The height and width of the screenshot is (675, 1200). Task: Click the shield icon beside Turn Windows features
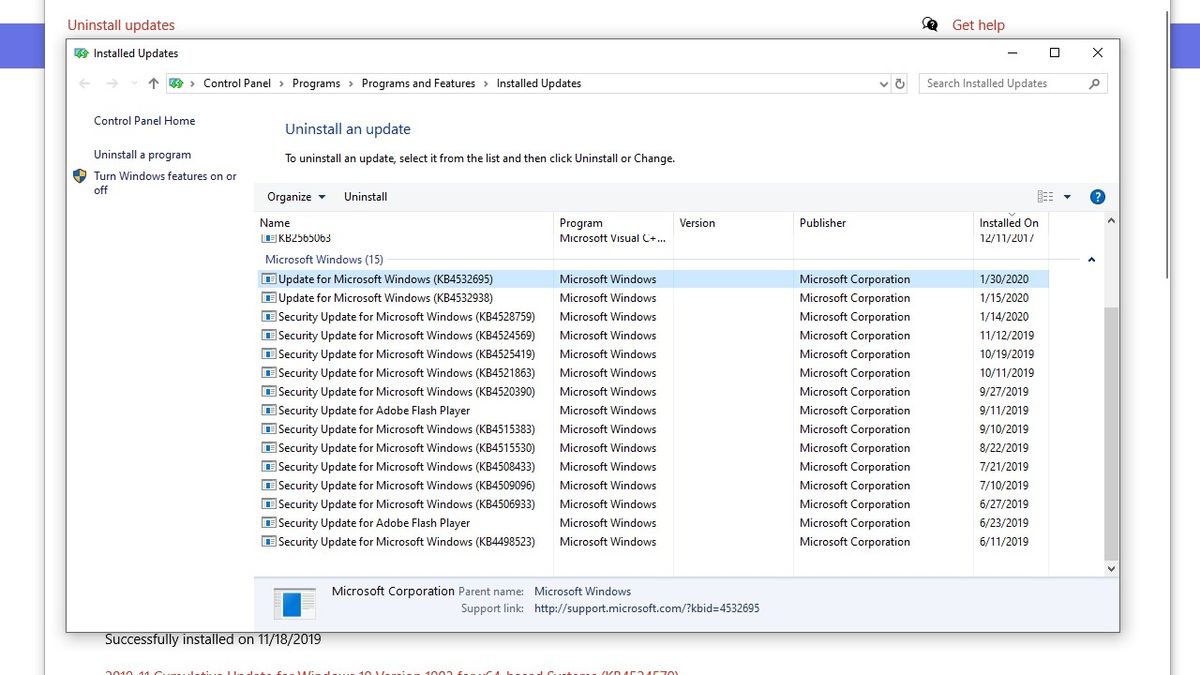click(79, 176)
